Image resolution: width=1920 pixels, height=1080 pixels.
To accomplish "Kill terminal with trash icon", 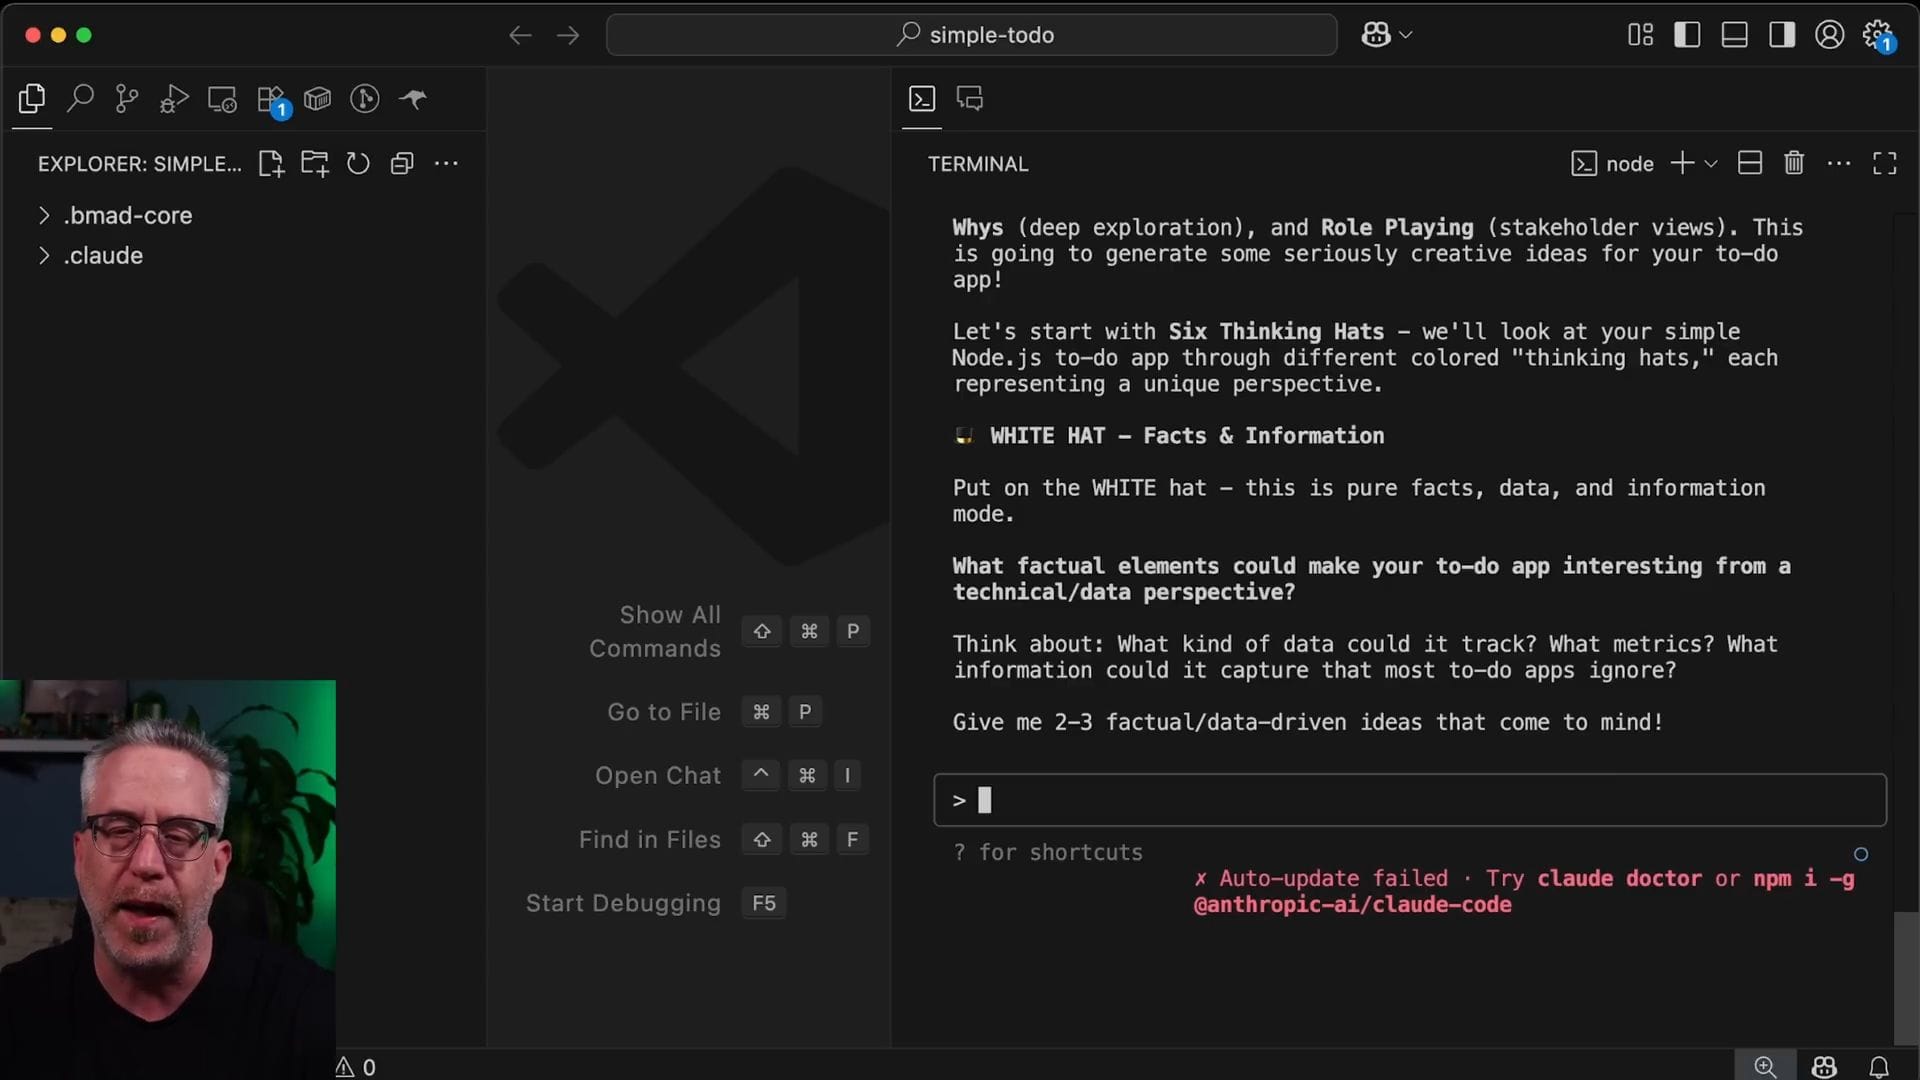I will click(x=1794, y=163).
